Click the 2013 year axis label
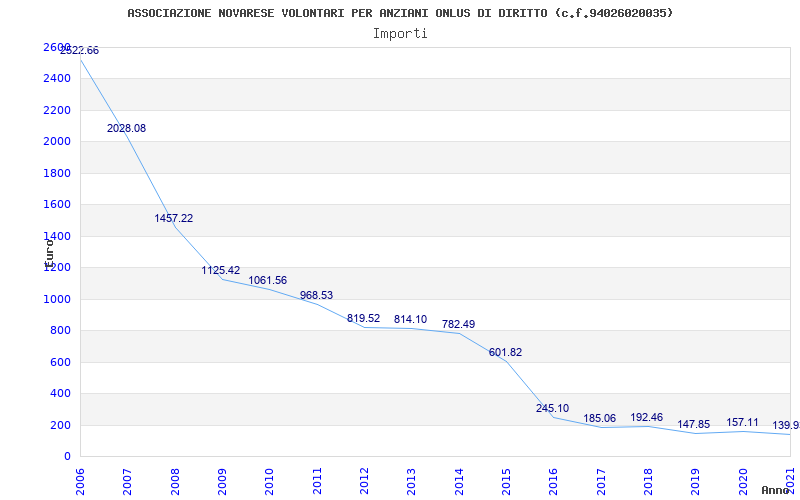 (411, 482)
